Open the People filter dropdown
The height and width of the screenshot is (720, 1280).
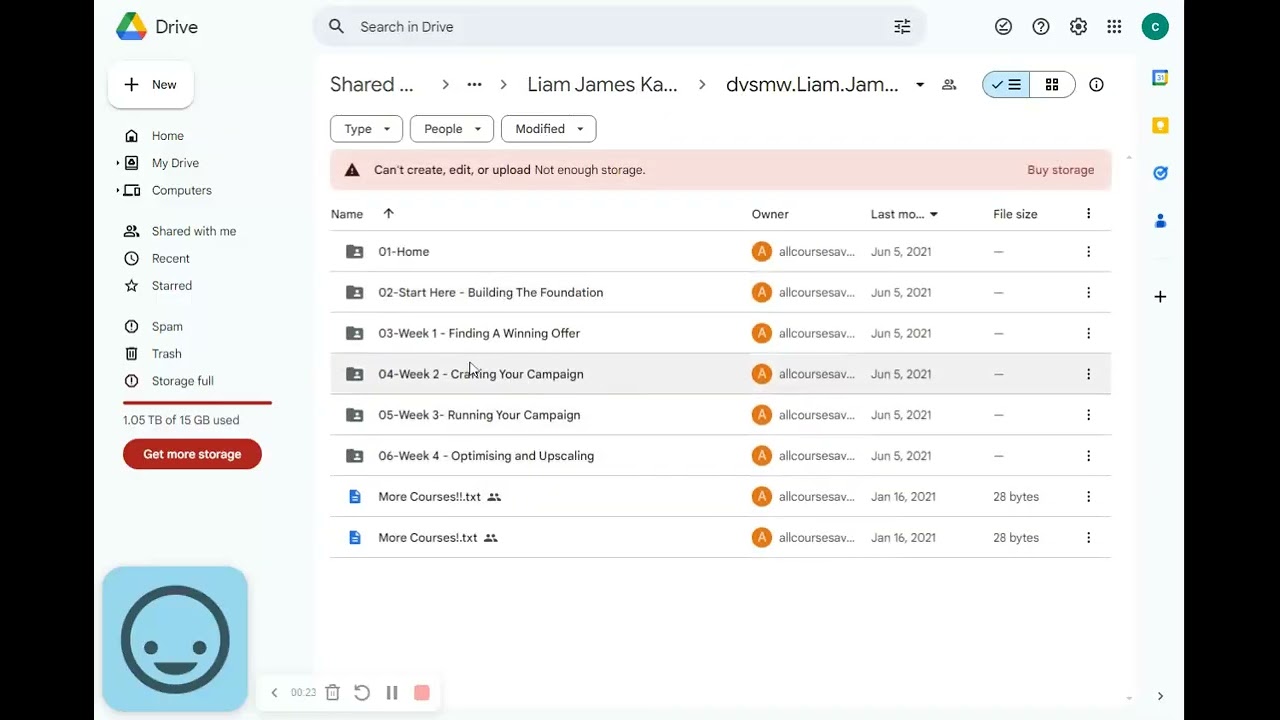coord(451,129)
